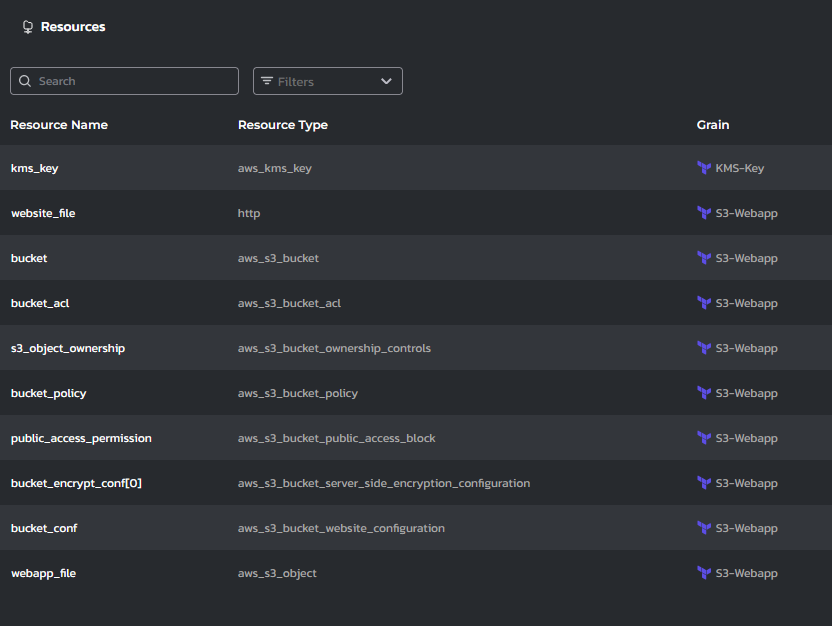Select the bucket_encrypt_conf[0] resource row
Viewport: 832px width, 626px height.
point(76,483)
